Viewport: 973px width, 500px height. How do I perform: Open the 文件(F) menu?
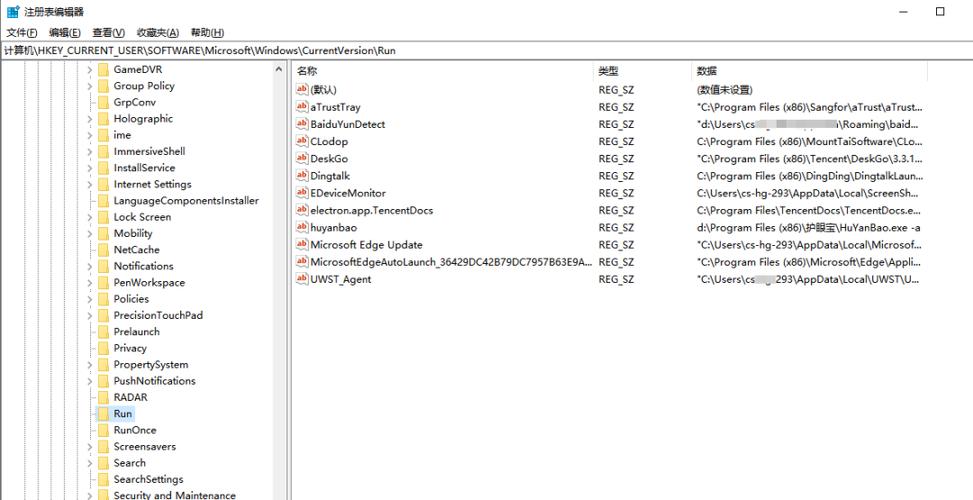(23, 33)
